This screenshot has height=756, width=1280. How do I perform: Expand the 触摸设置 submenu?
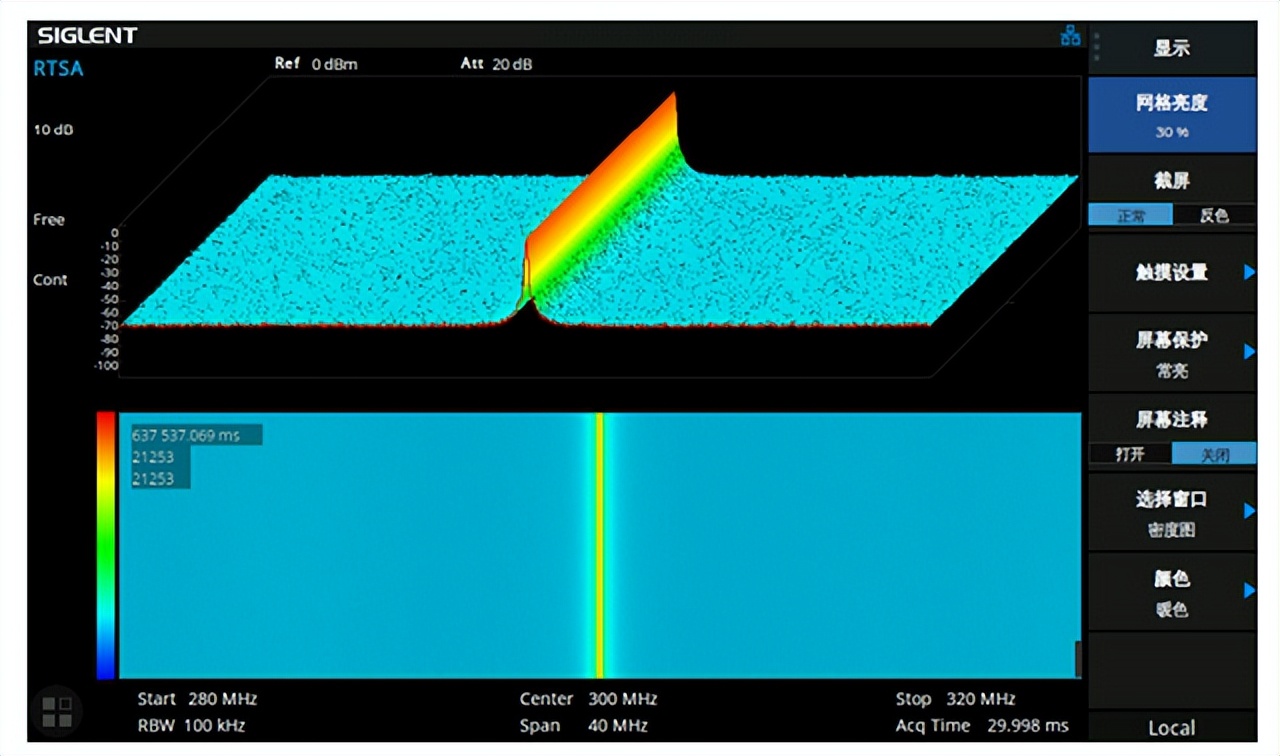click(1171, 272)
